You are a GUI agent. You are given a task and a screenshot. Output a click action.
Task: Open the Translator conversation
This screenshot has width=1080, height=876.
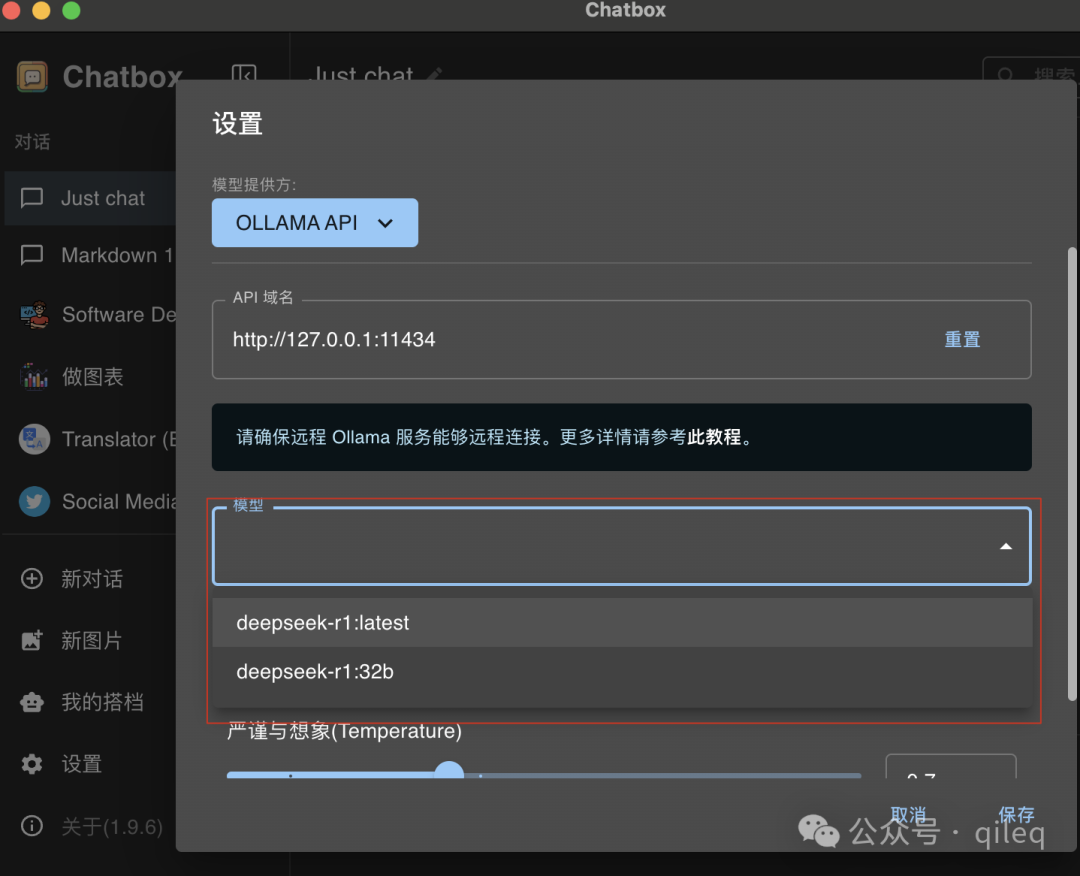click(91, 439)
